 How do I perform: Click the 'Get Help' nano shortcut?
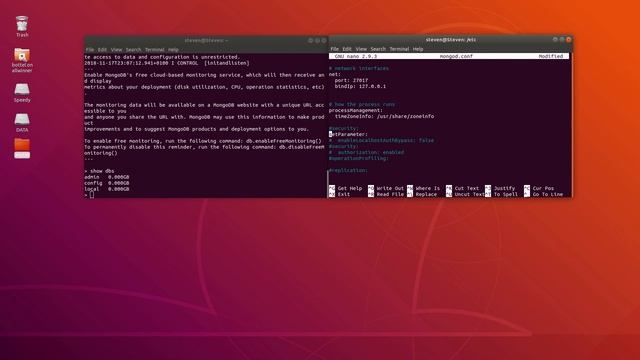pos(345,189)
